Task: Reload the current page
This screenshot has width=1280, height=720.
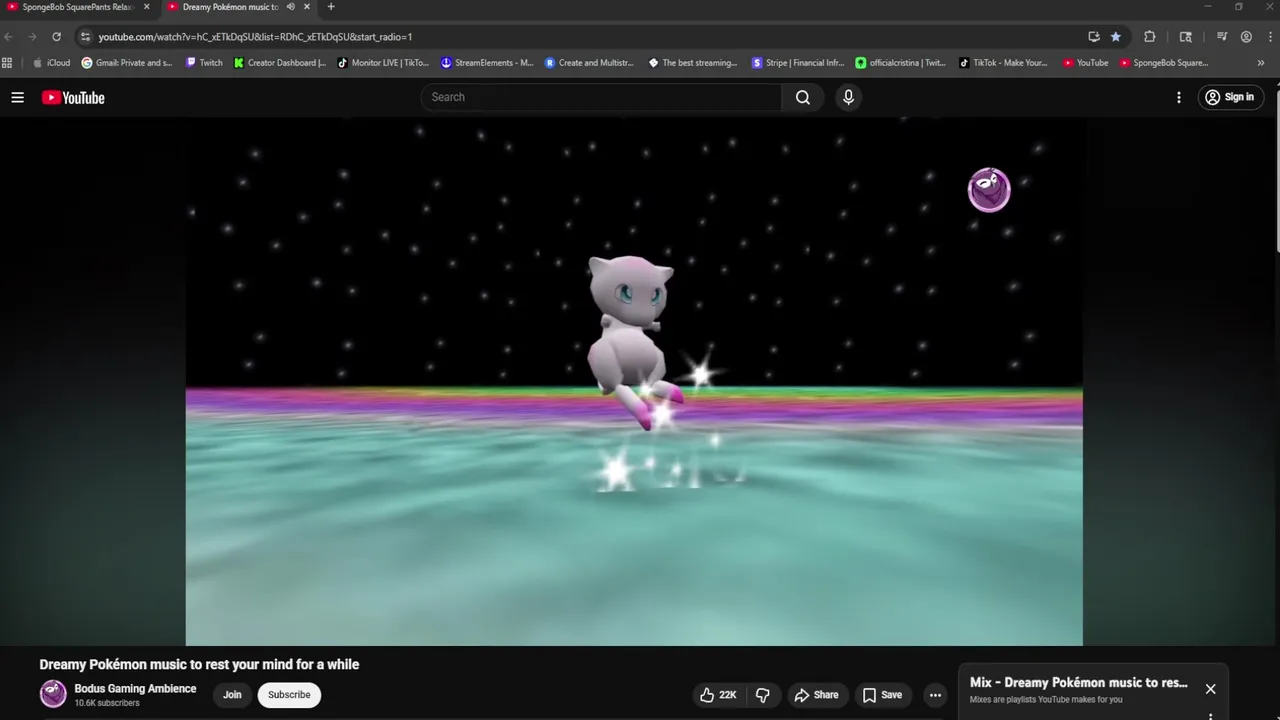Action: 56,37
